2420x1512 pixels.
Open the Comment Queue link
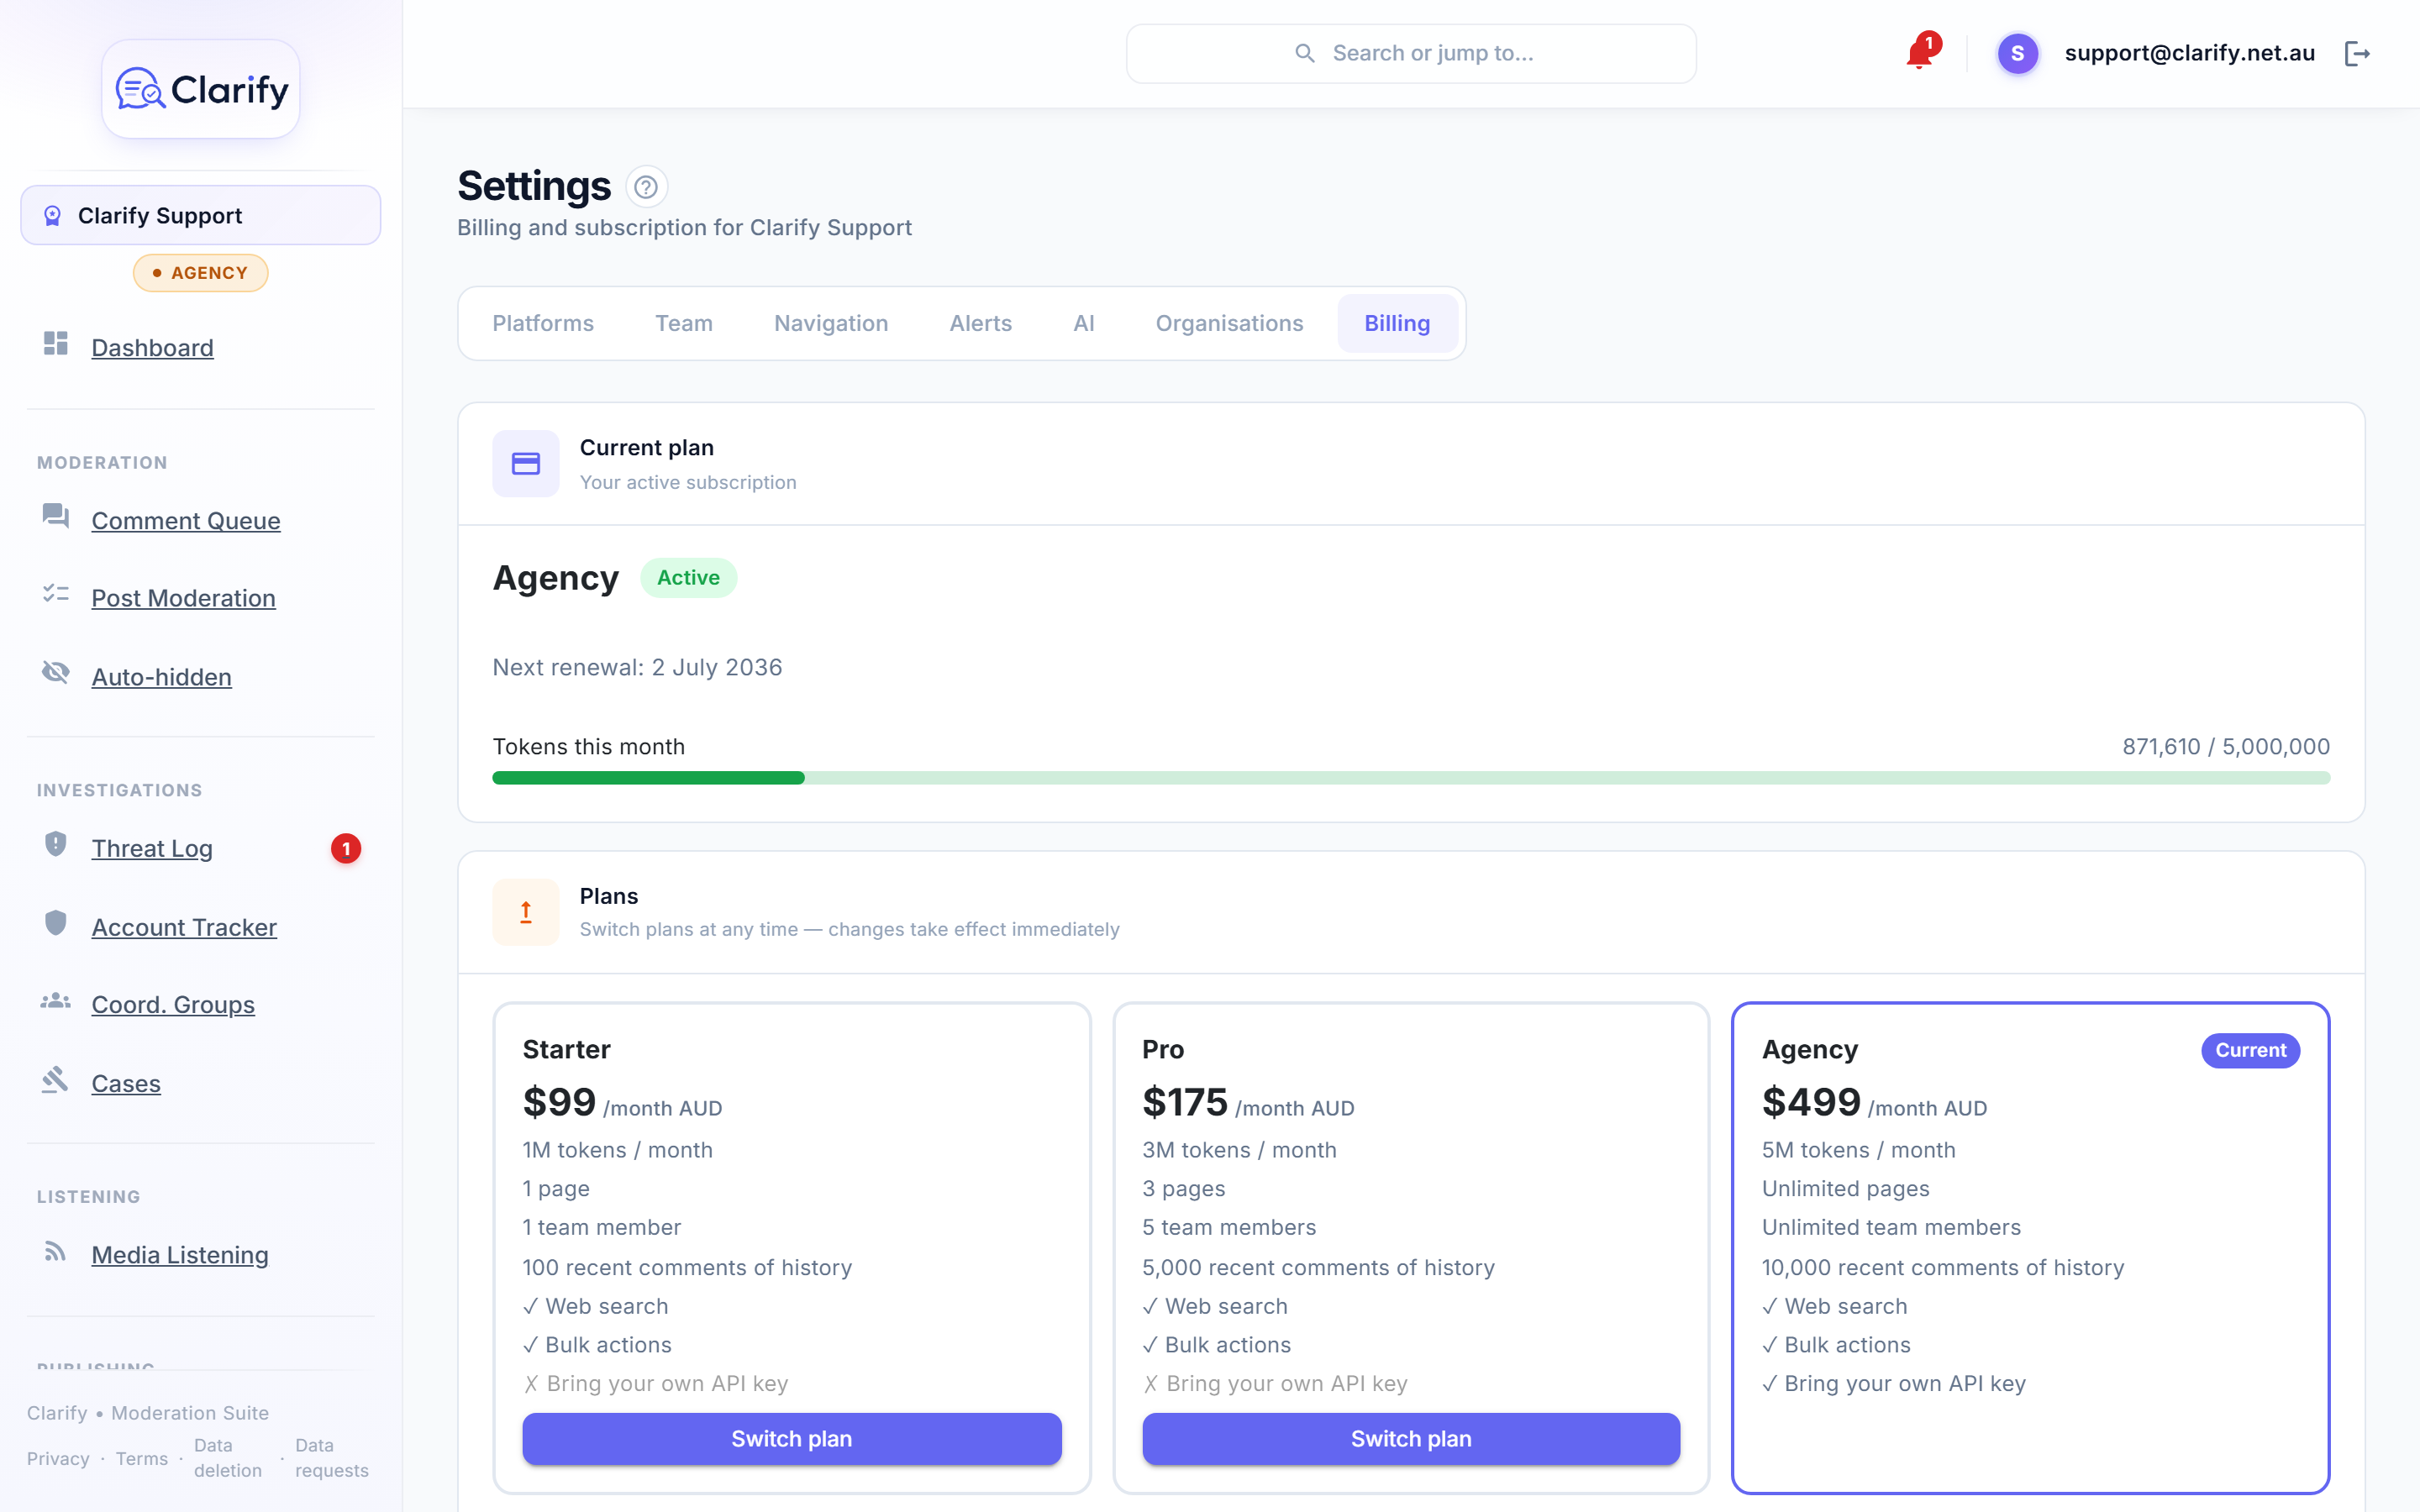point(186,520)
